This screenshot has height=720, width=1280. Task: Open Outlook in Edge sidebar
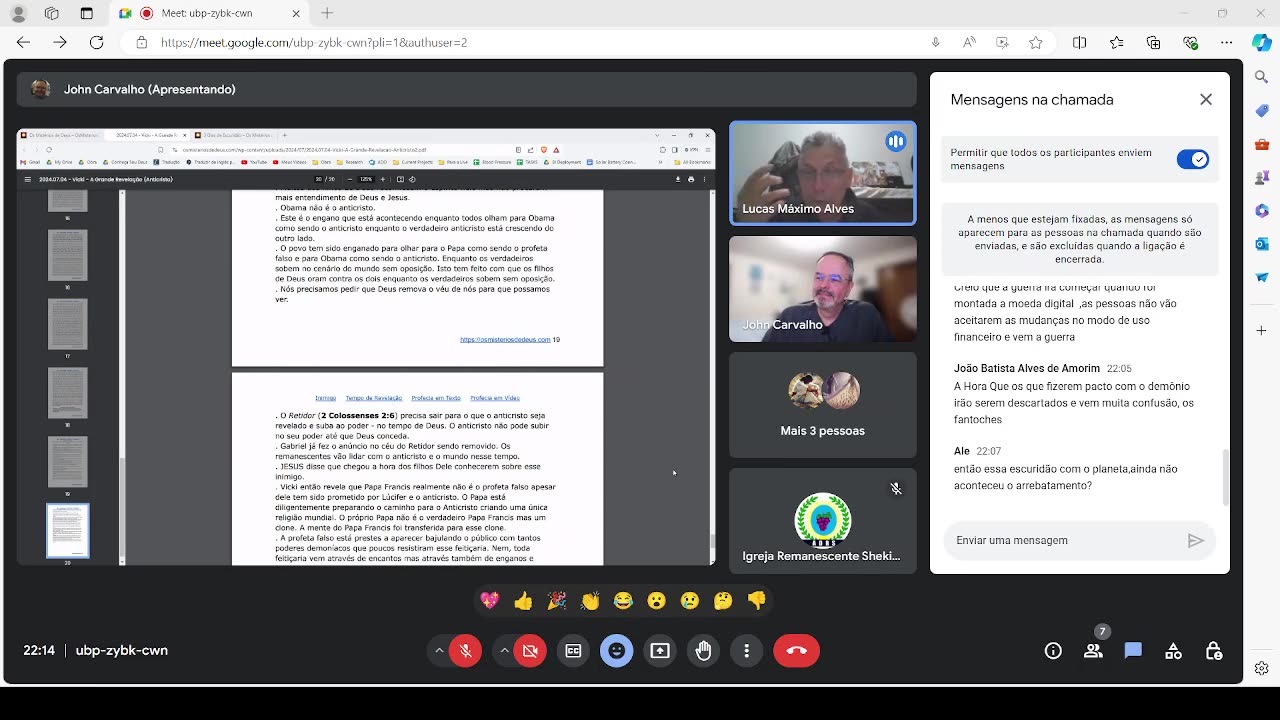click(x=1262, y=244)
